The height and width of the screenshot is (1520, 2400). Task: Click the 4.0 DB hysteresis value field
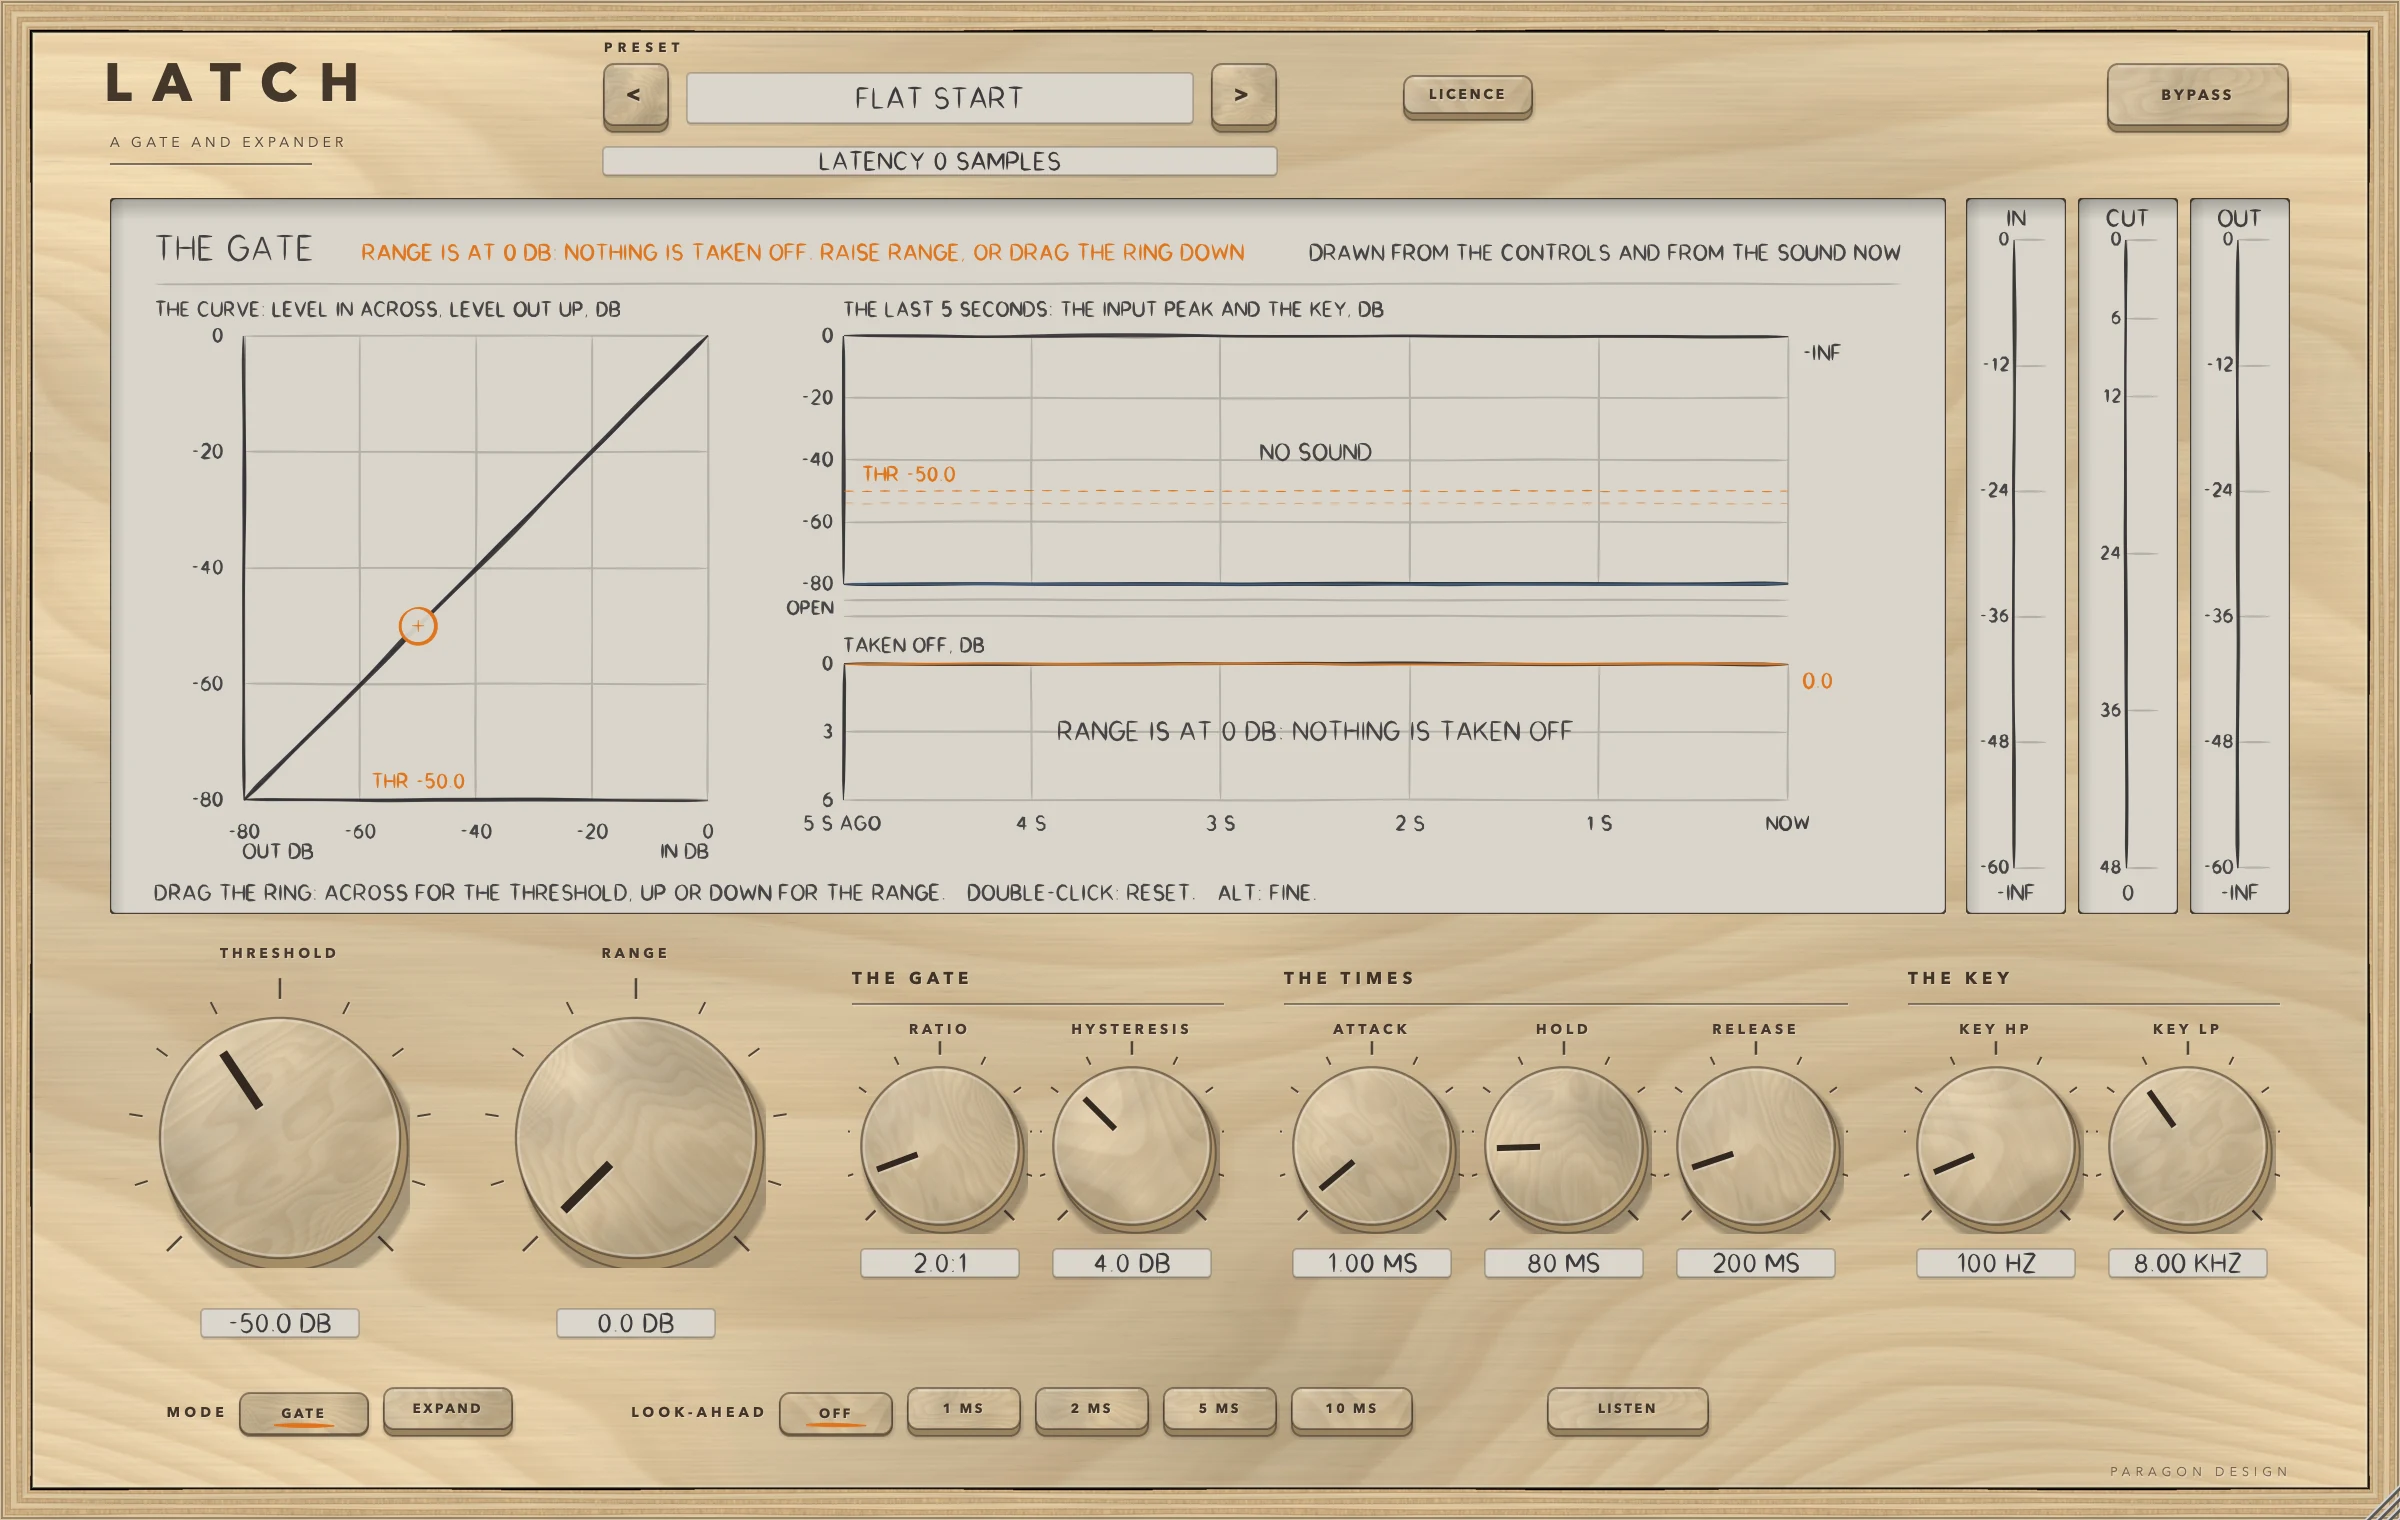[x=1132, y=1263]
